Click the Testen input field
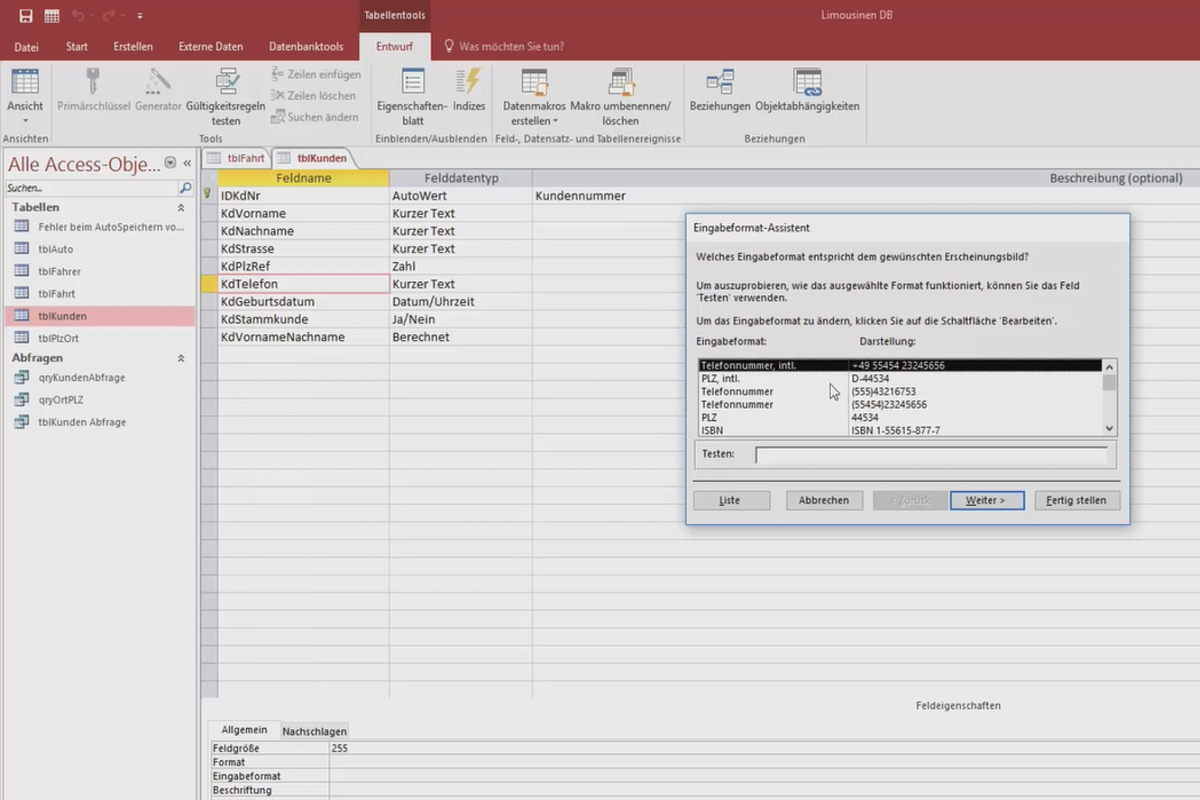 click(x=931, y=455)
